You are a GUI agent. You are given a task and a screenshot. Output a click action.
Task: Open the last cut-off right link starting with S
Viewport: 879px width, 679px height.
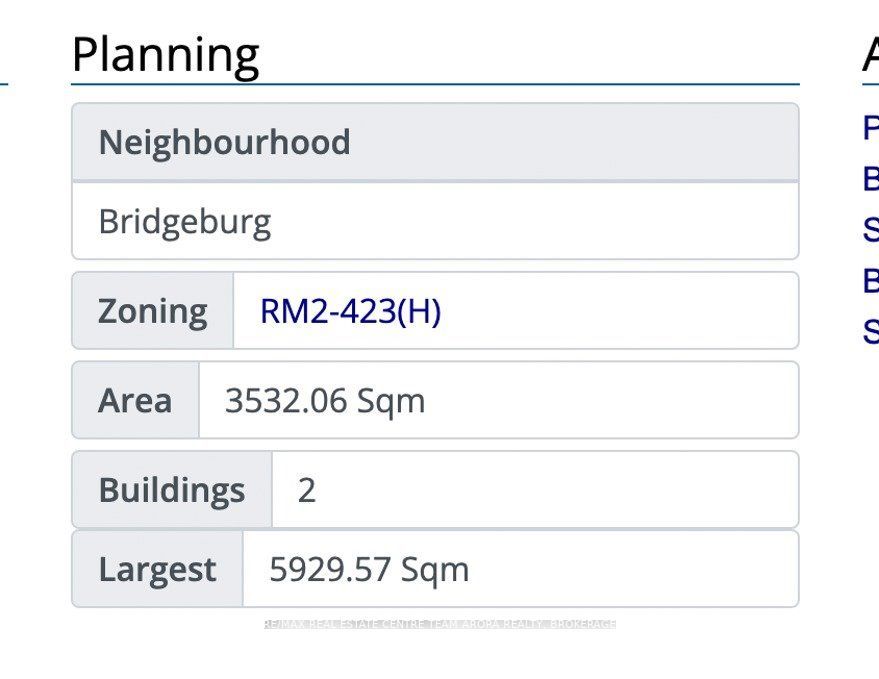[x=871, y=330]
